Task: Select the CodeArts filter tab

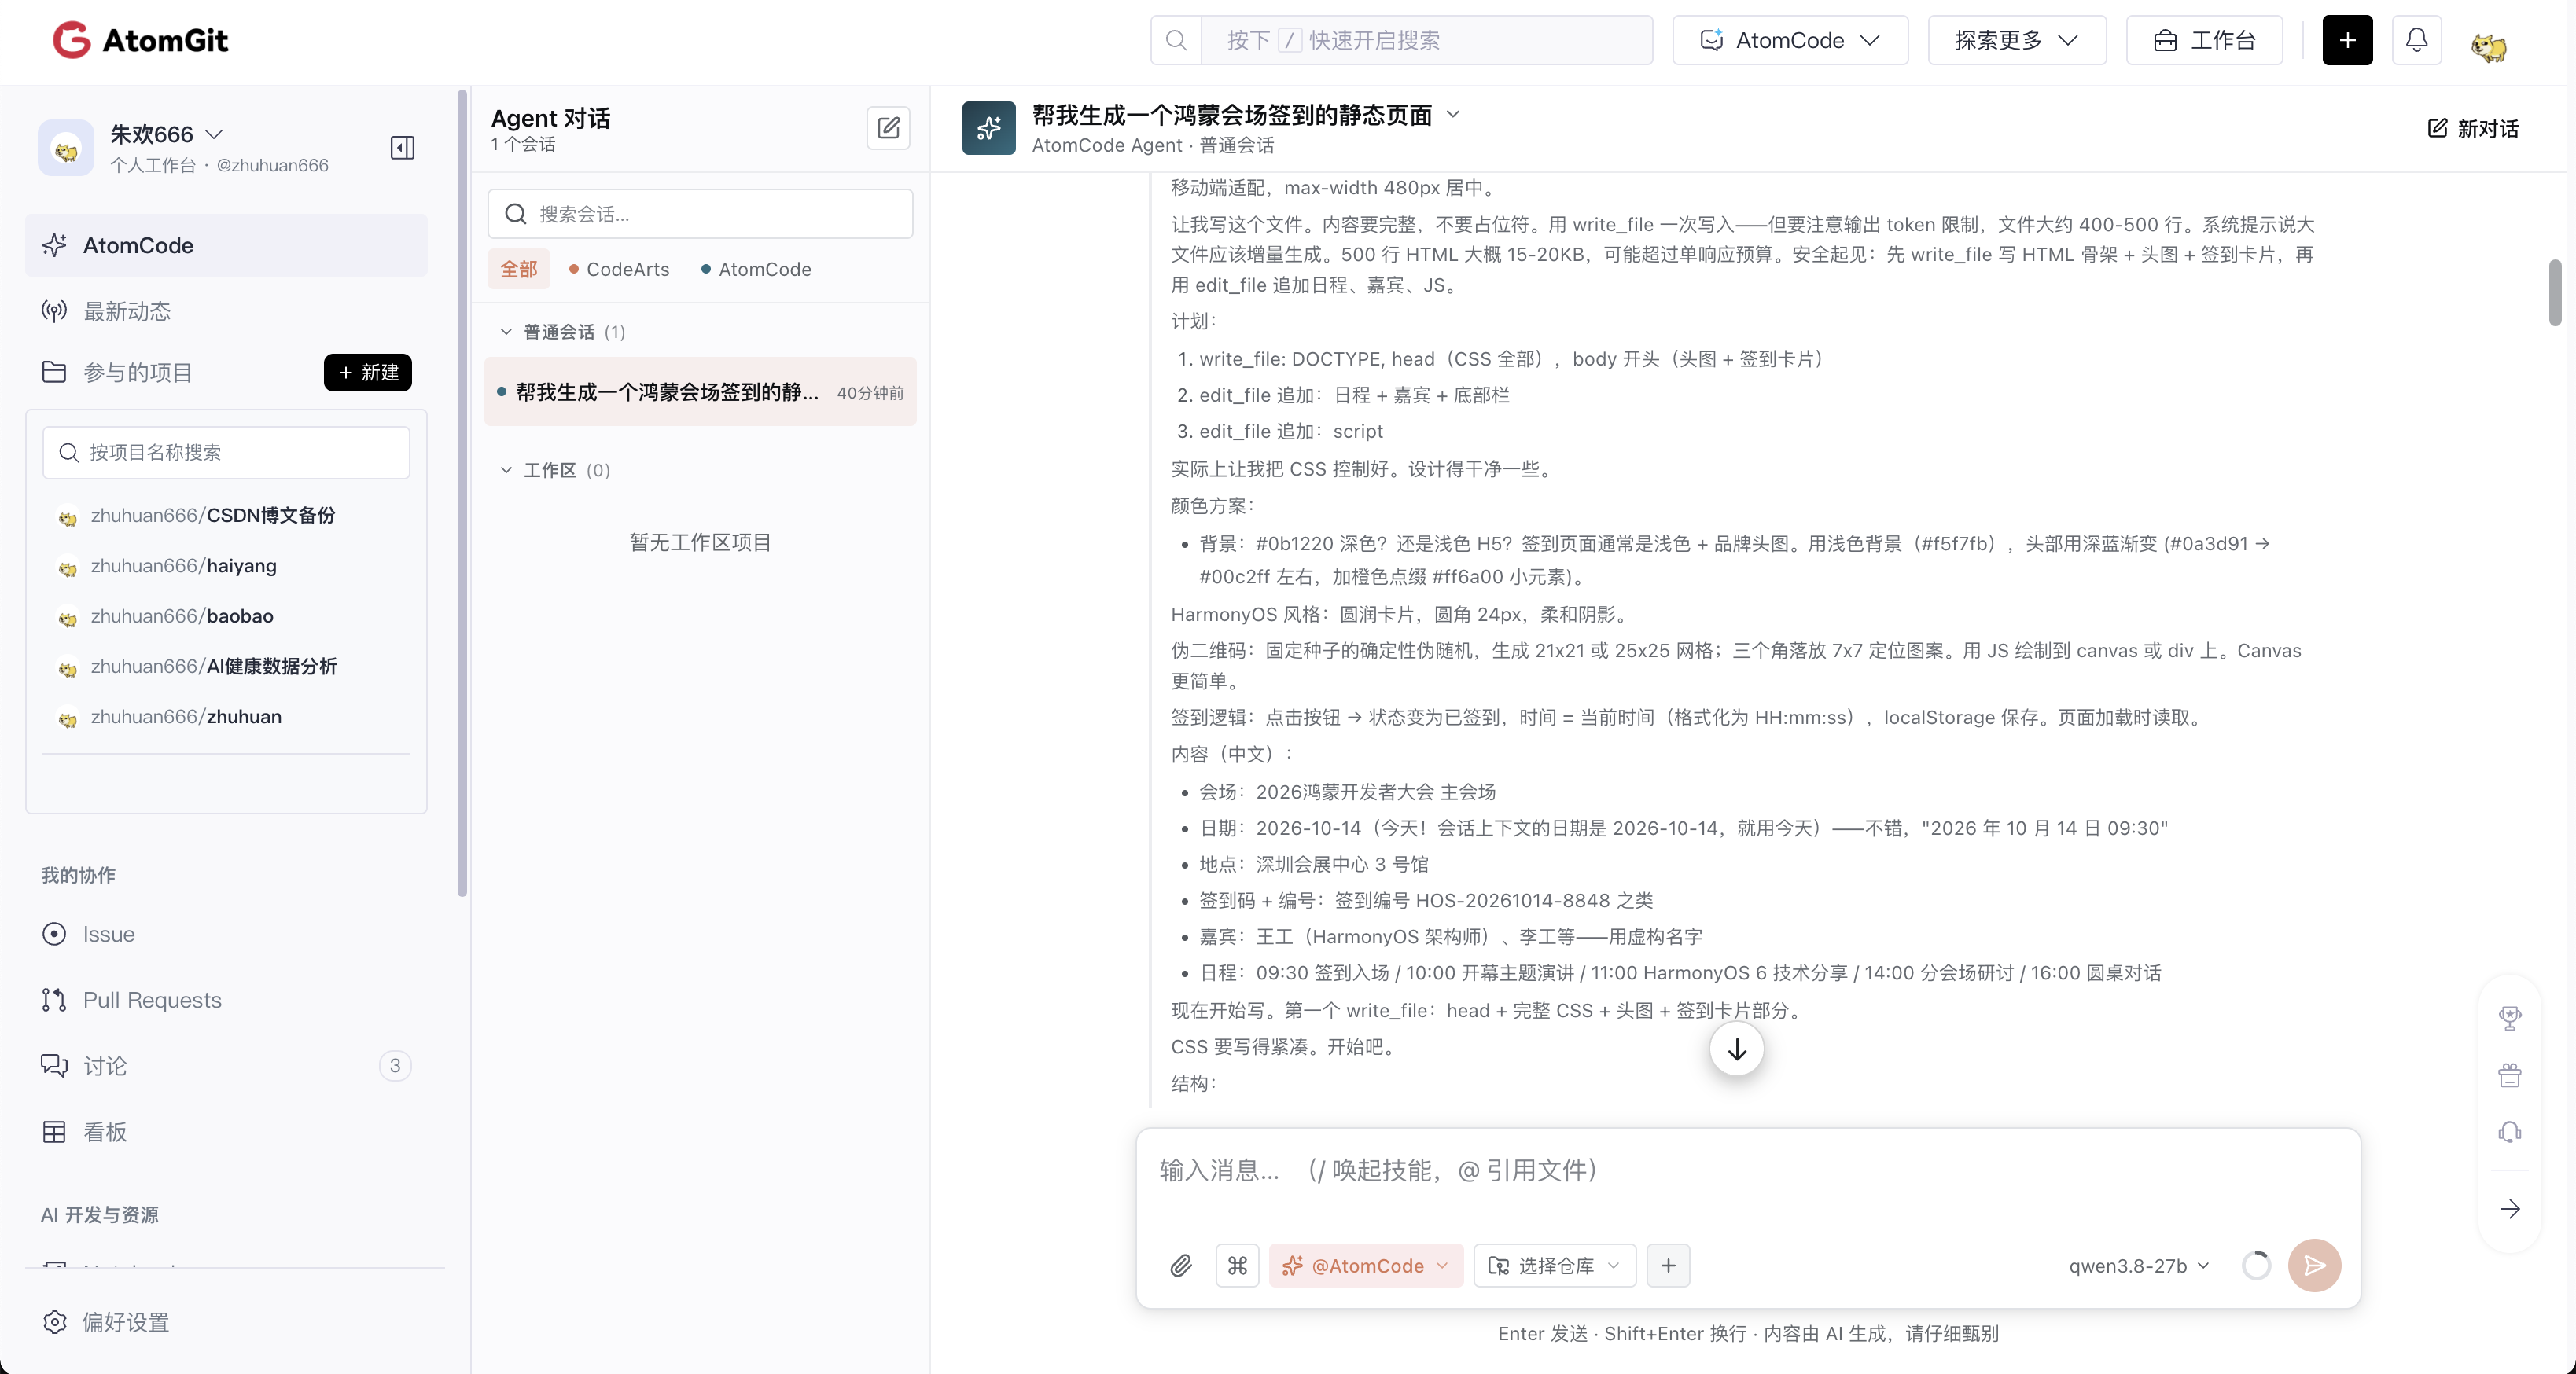Action: coord(618,269)
